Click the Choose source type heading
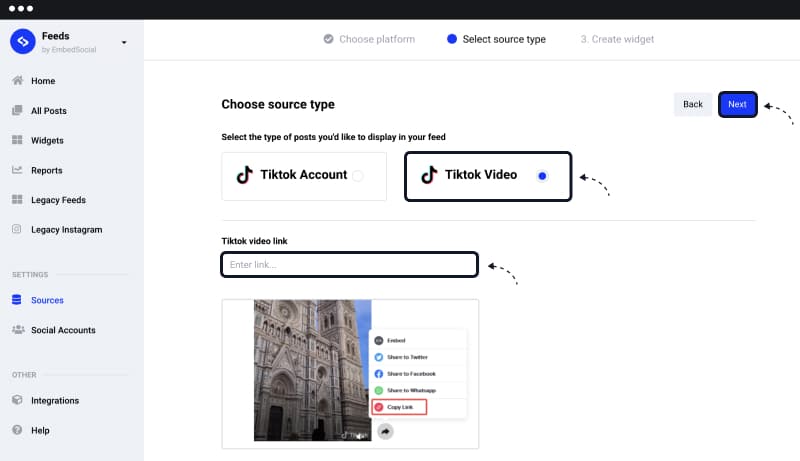Screen dimensions: 800x461 click(278, 104)
